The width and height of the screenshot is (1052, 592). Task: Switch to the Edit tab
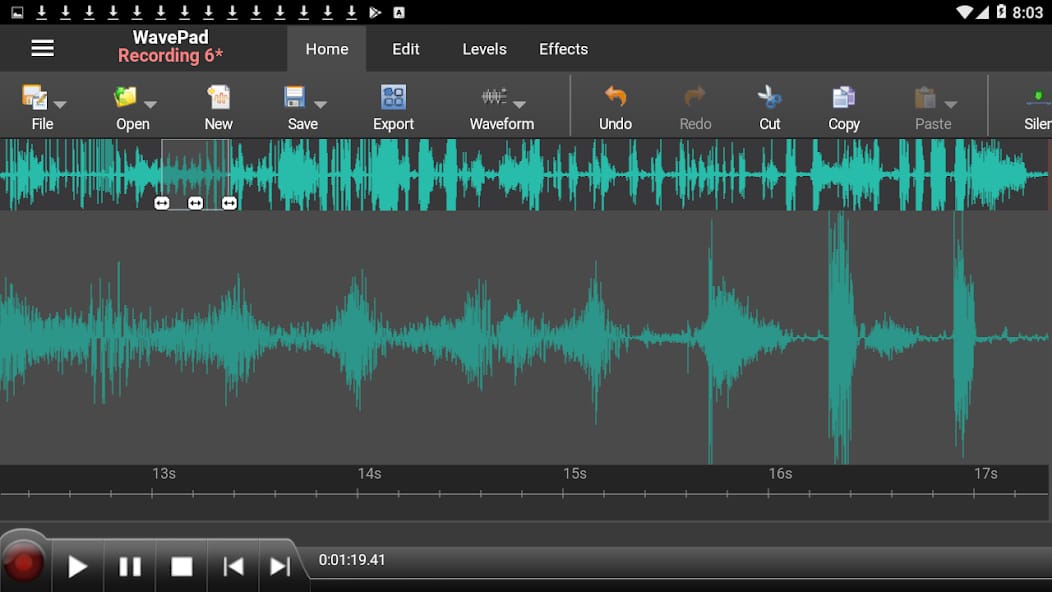coord(405,49)
